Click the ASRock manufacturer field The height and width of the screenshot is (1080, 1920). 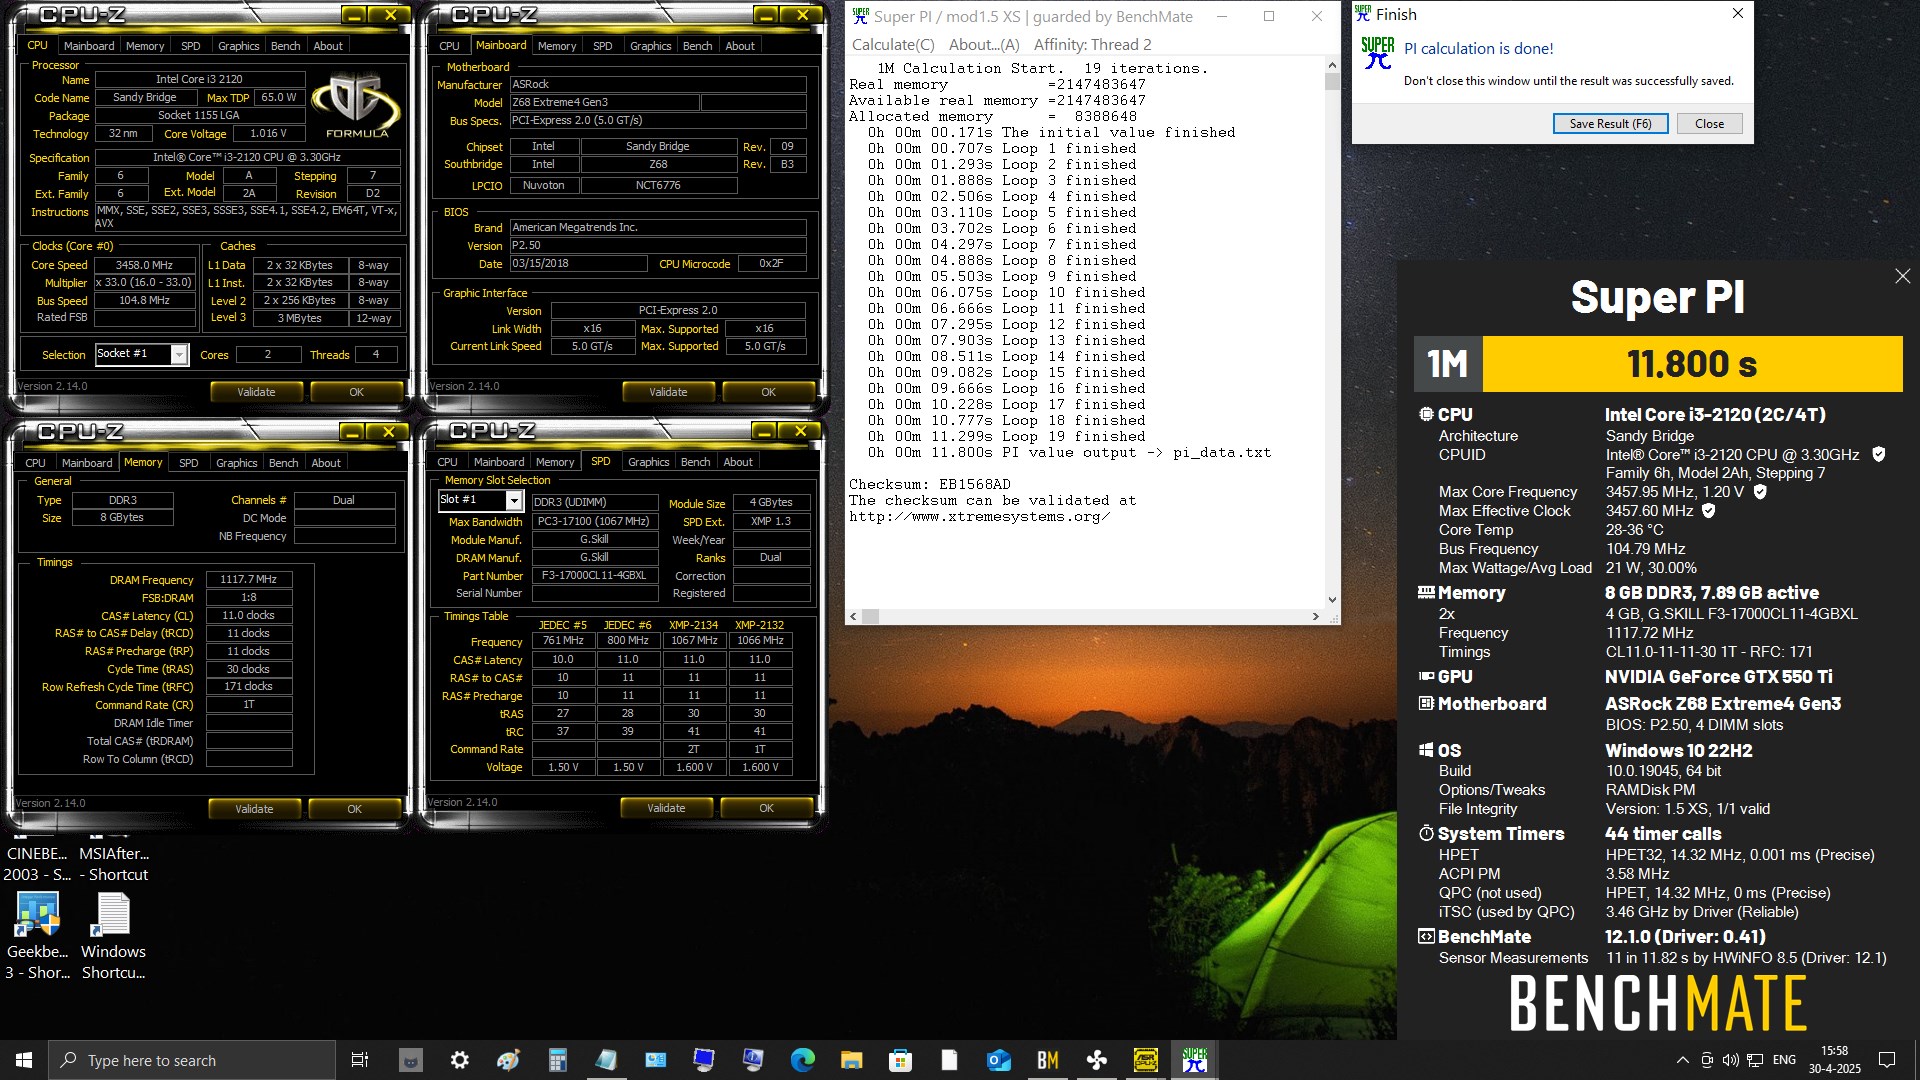(657, 84)
